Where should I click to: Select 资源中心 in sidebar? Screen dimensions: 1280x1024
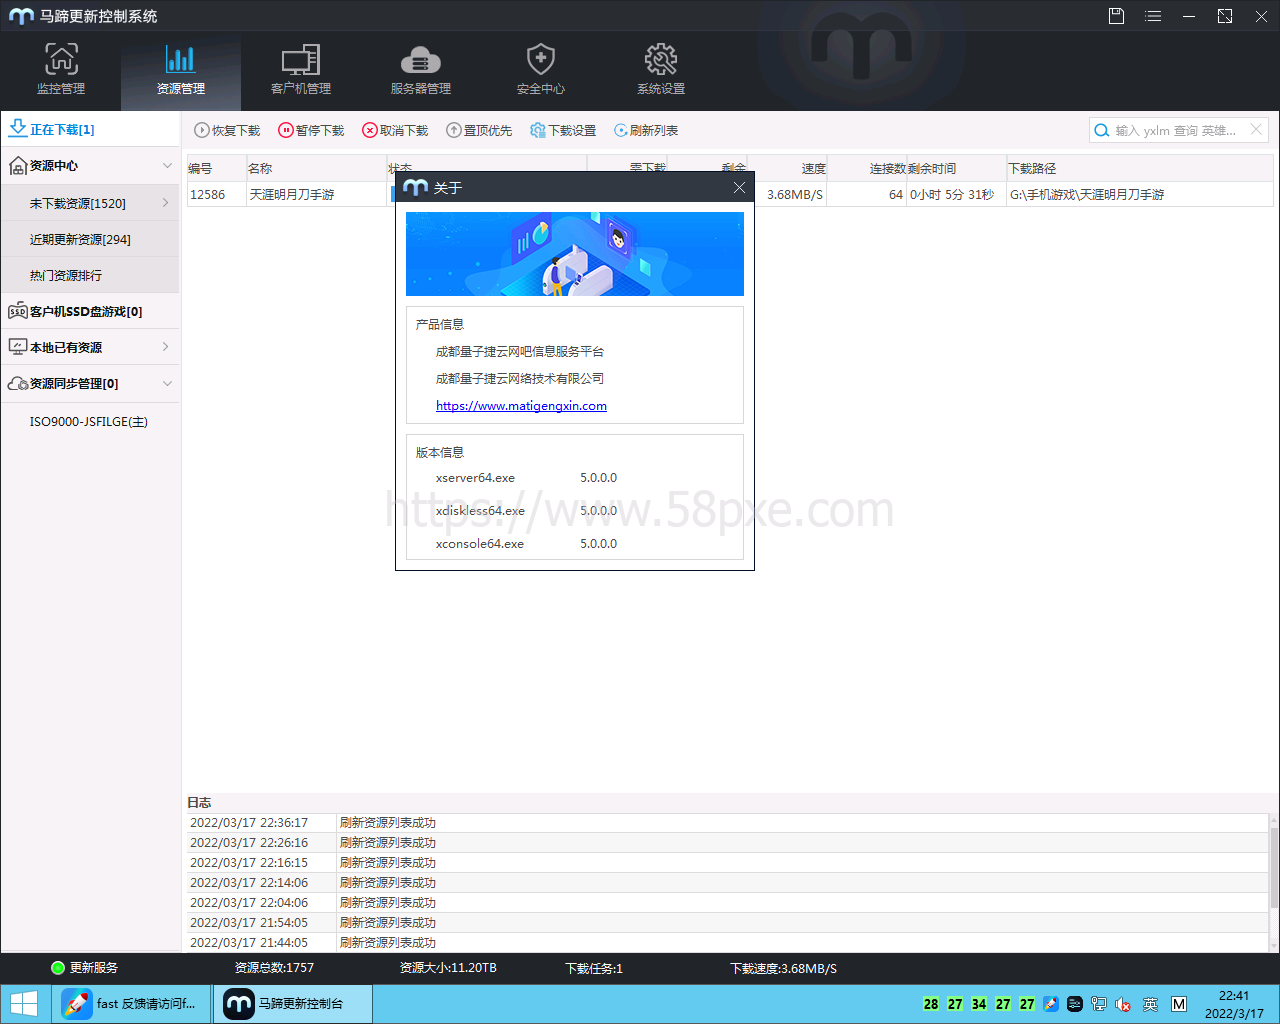click(x=90, y=165)
